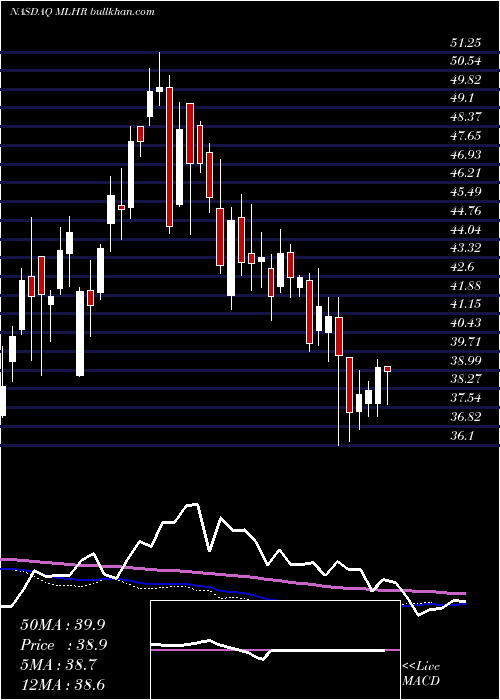Screen dimensions: 500x700
Task: Click the 38.99 price axis label
Action: (x=466, y=360)
